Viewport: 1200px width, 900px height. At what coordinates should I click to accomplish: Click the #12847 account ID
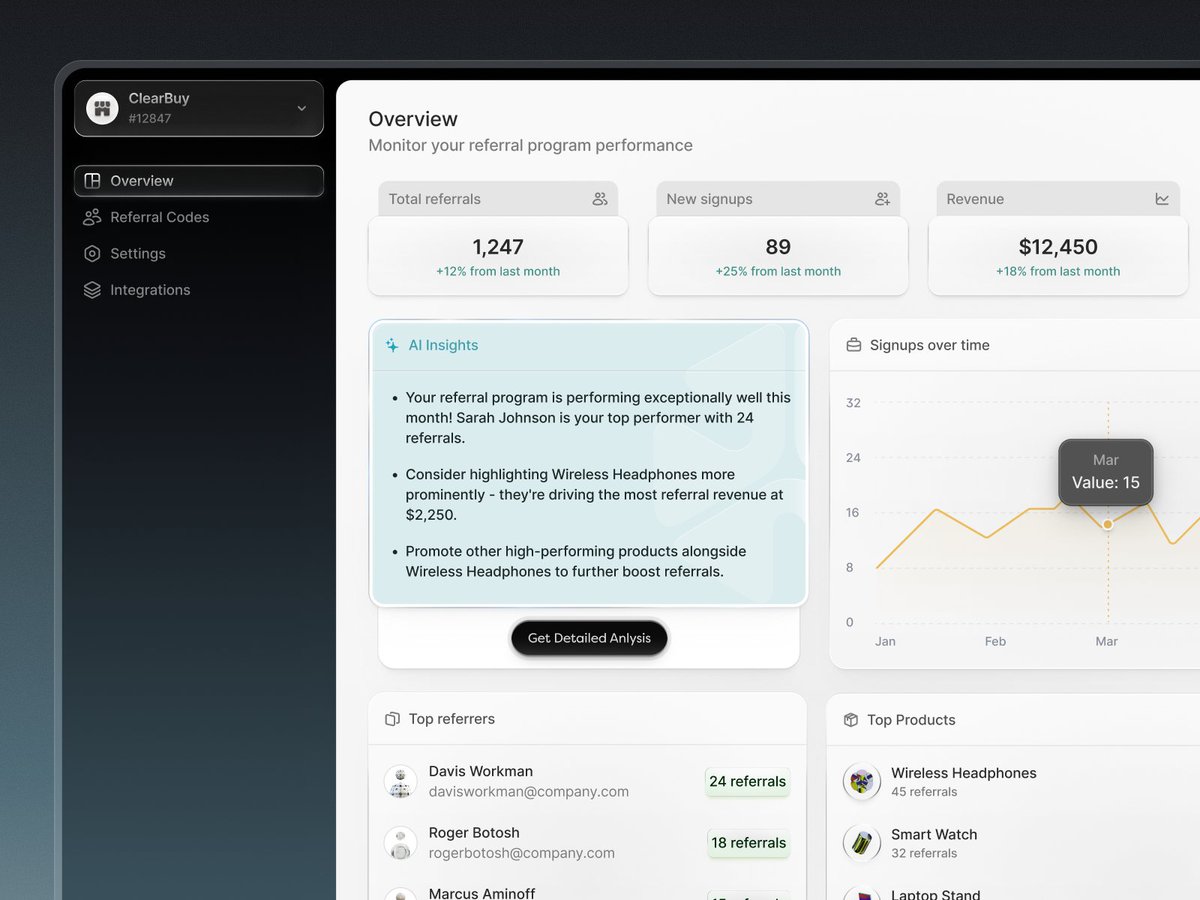click(150, 119)
